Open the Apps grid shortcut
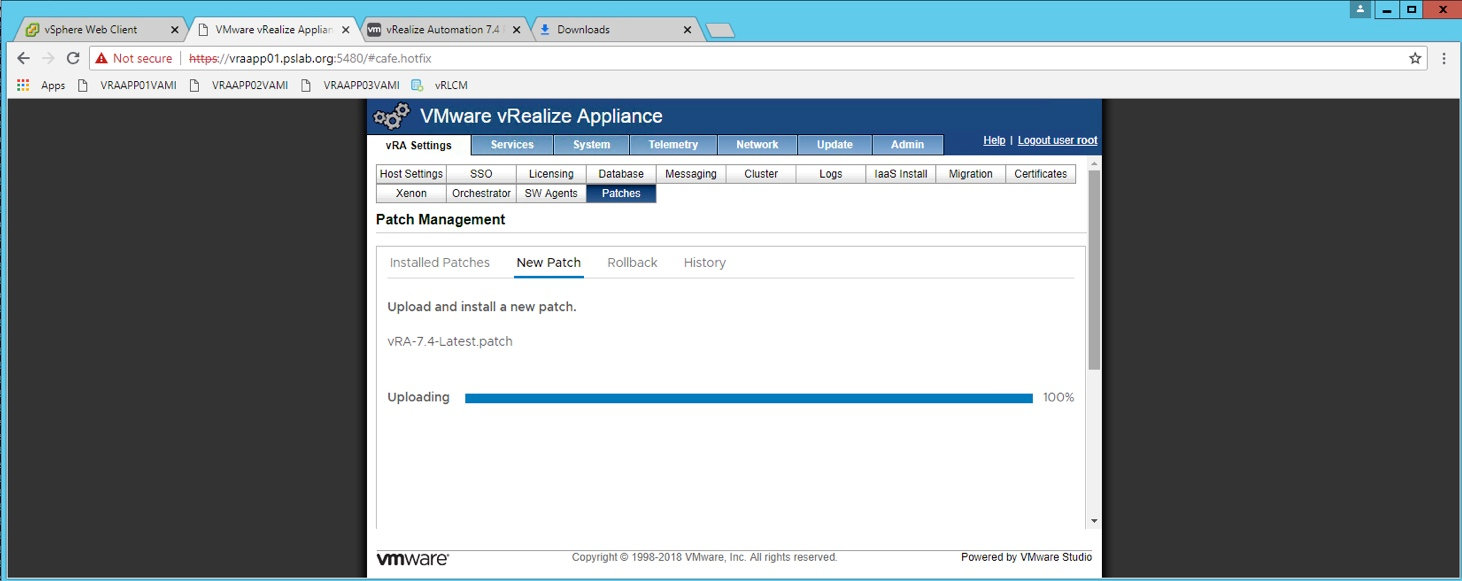The width and height of the screenshot is (1462, 581). (41, 85)
